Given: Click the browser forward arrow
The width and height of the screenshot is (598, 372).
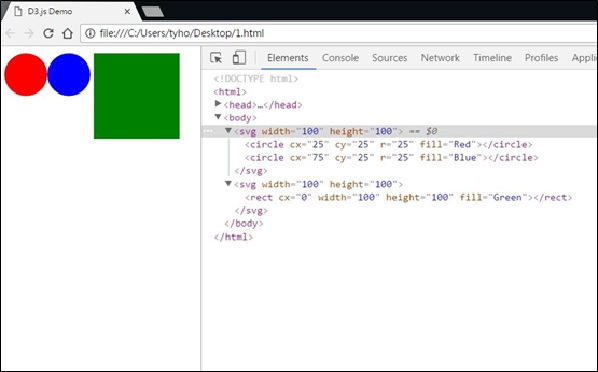Looking at the screenshot, I should tap(29, 34).
